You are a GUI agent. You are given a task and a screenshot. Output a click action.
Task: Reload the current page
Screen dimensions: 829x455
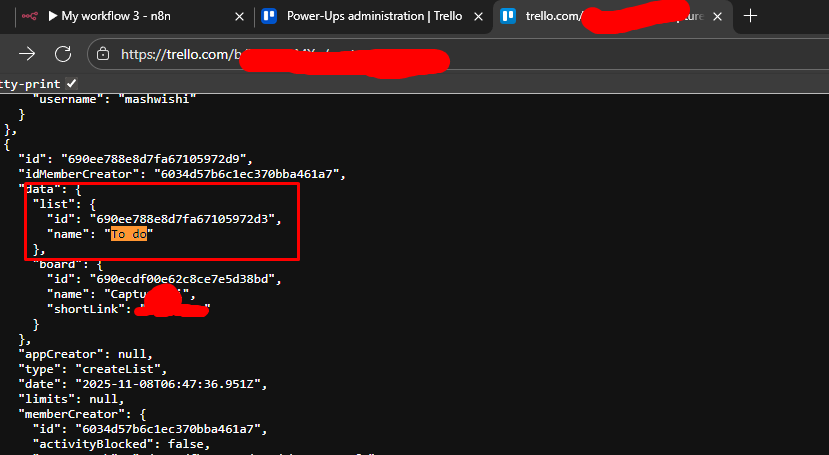click(x=63, y=54)
